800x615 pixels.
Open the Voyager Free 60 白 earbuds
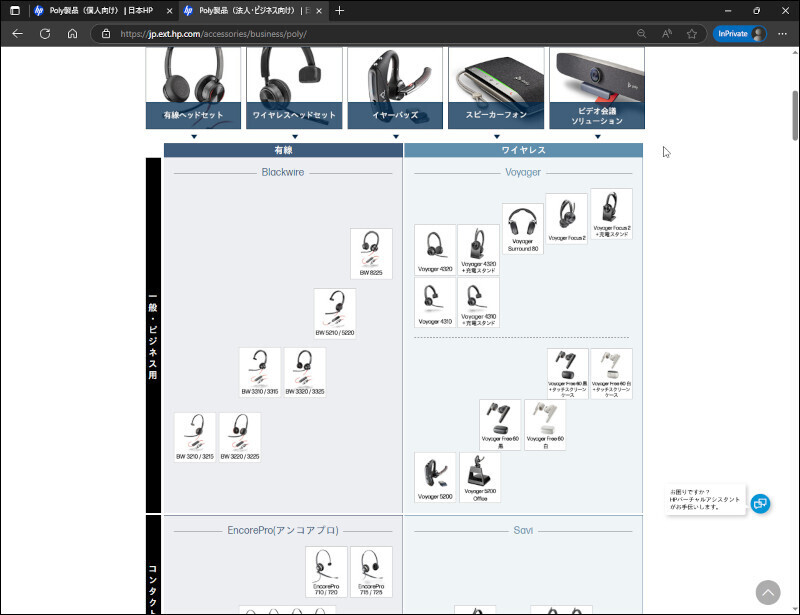(x=545, y=425)
